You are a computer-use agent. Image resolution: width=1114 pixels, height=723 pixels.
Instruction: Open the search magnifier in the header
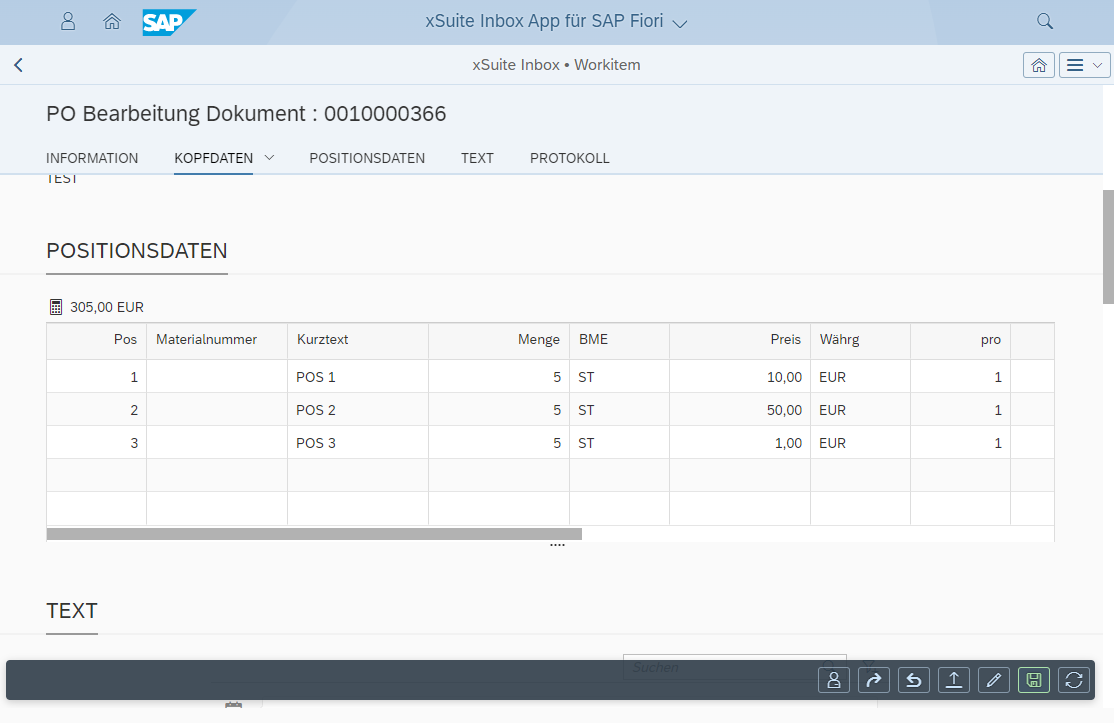point(1045,21)
